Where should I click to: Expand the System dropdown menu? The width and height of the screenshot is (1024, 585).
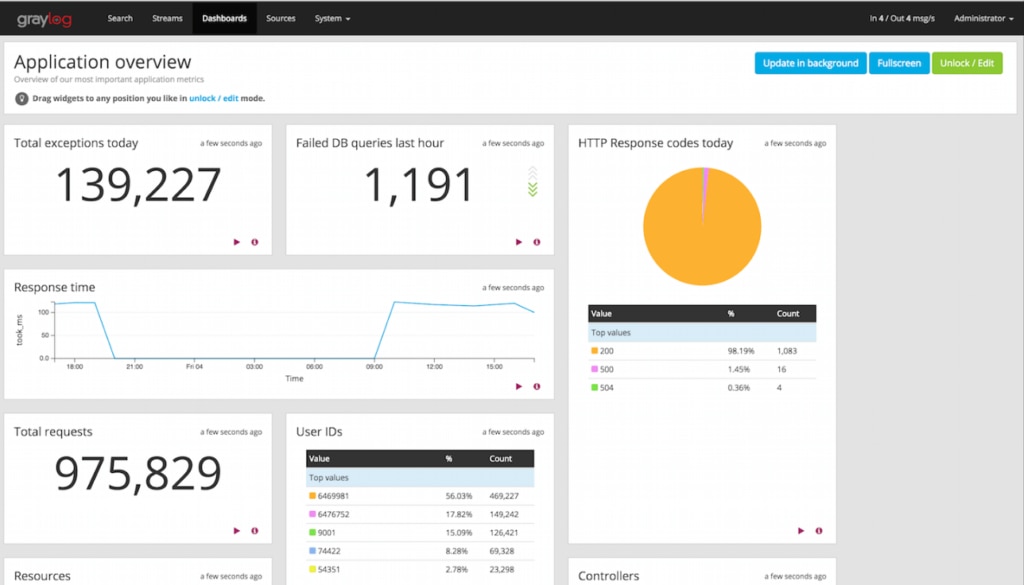tap(332, 18)
